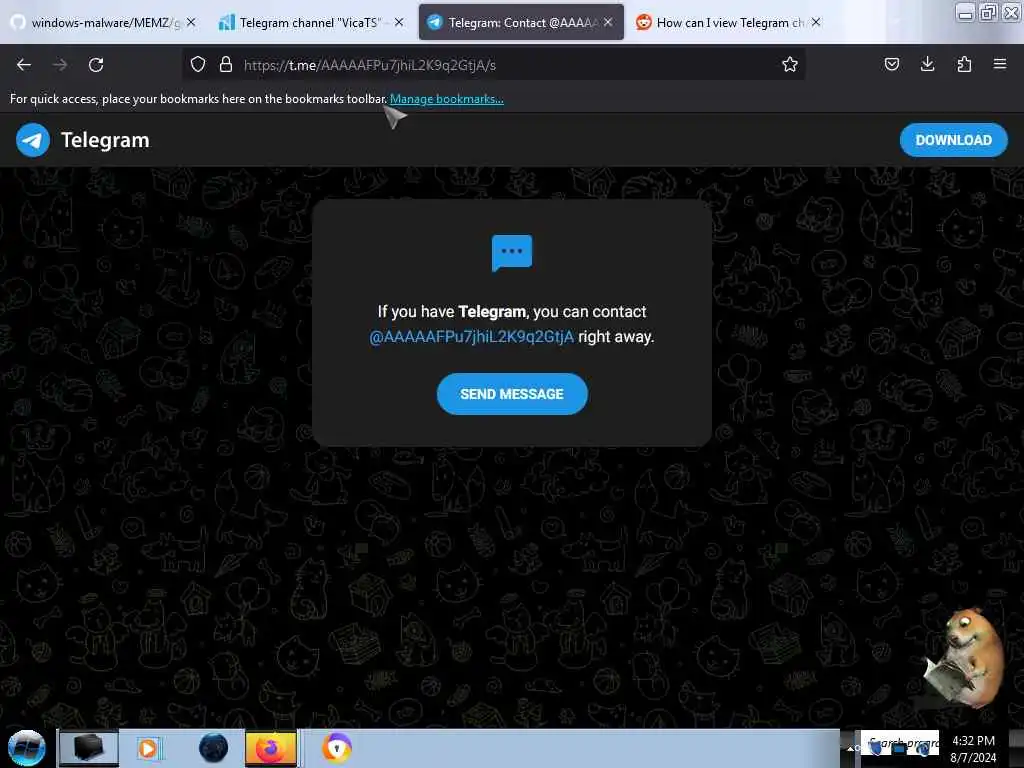Open the tracking protection shield icon

tap(198, 65)
